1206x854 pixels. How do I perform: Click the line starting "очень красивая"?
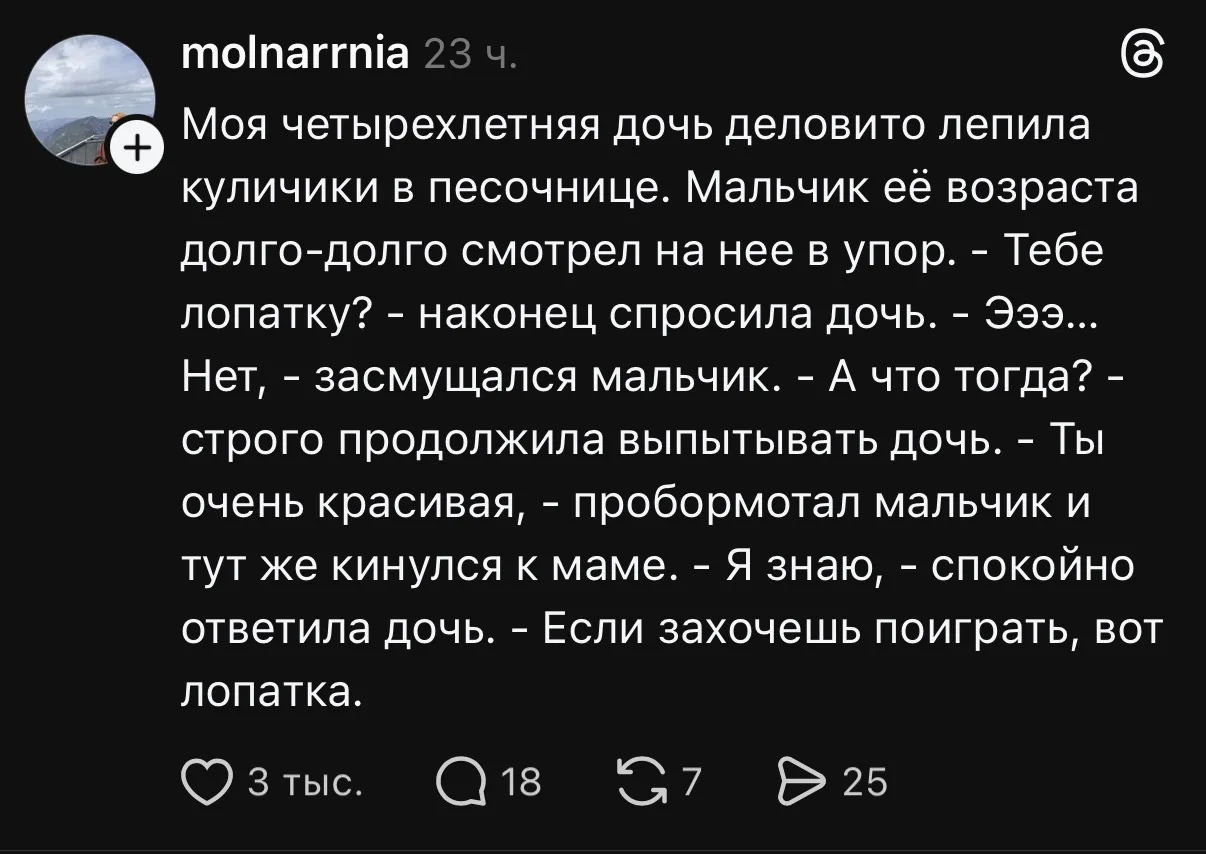632,504
